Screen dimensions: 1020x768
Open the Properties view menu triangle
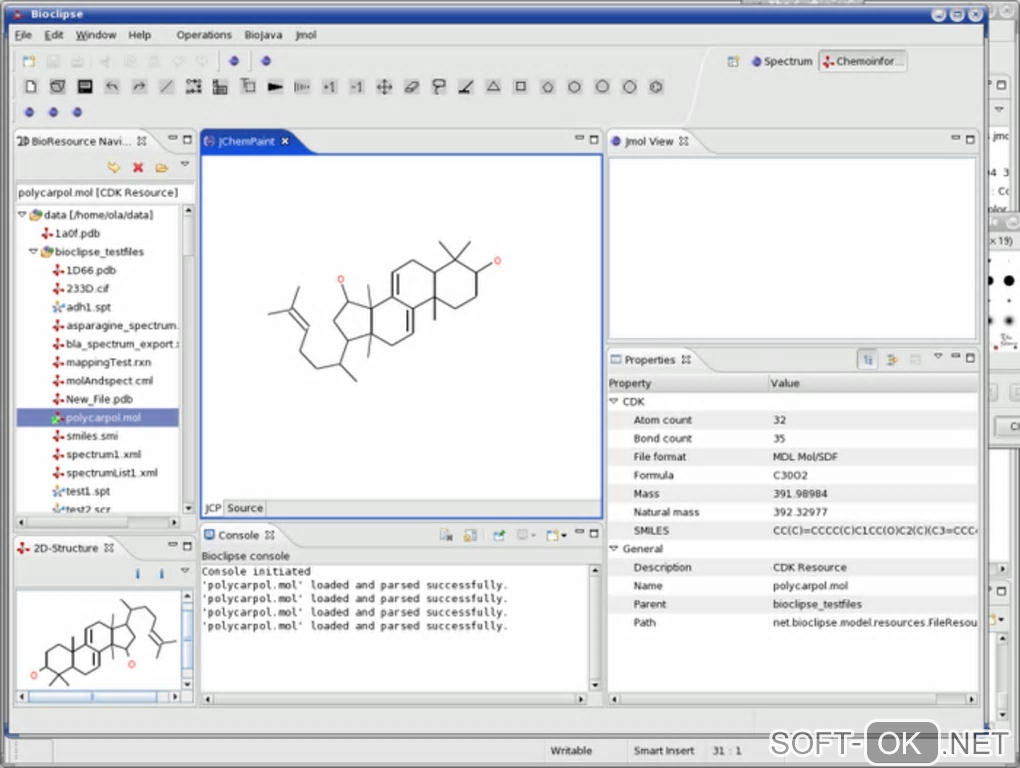coord(937,356)
